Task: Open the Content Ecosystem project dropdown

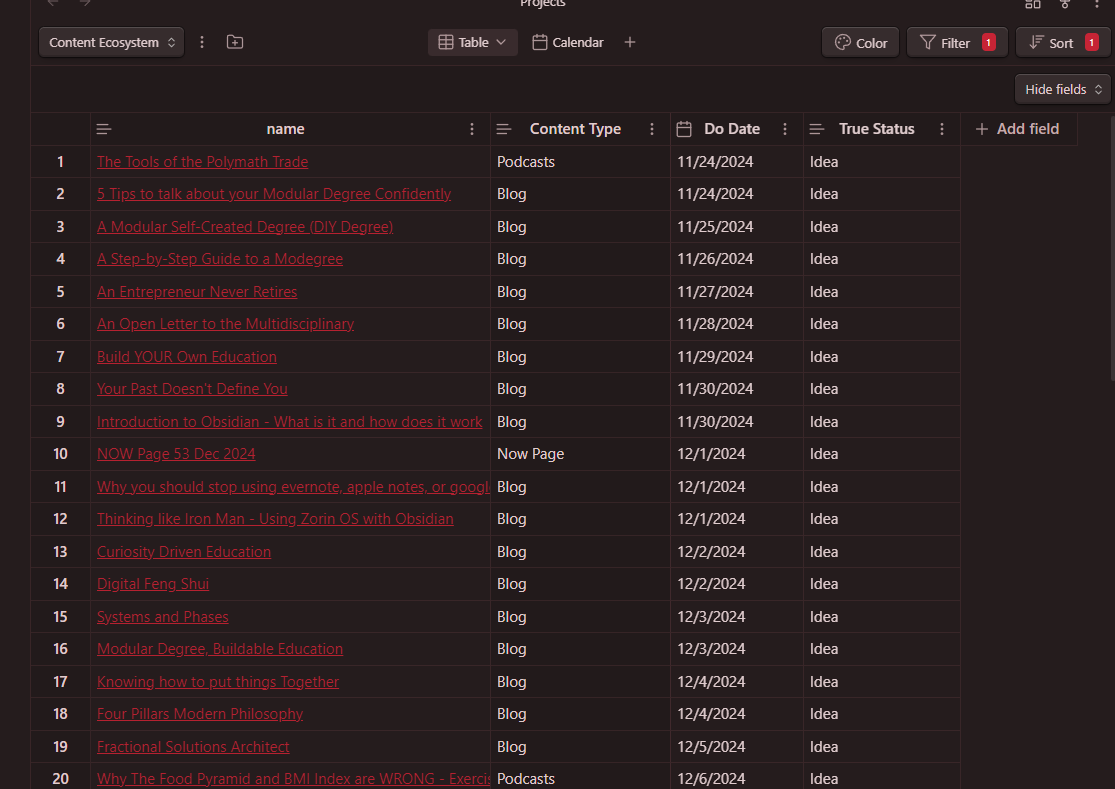Action: 111,43
